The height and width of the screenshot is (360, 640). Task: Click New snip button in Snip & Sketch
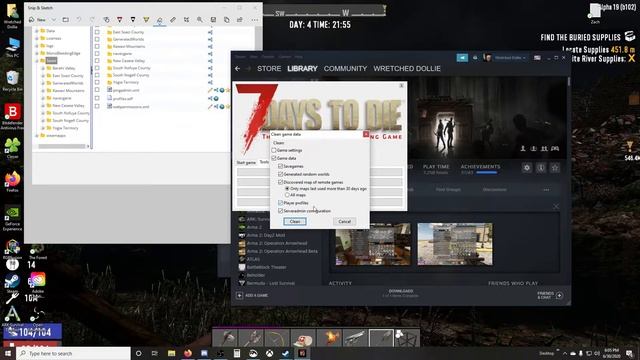pyautogui.click(x=38, y=20)
